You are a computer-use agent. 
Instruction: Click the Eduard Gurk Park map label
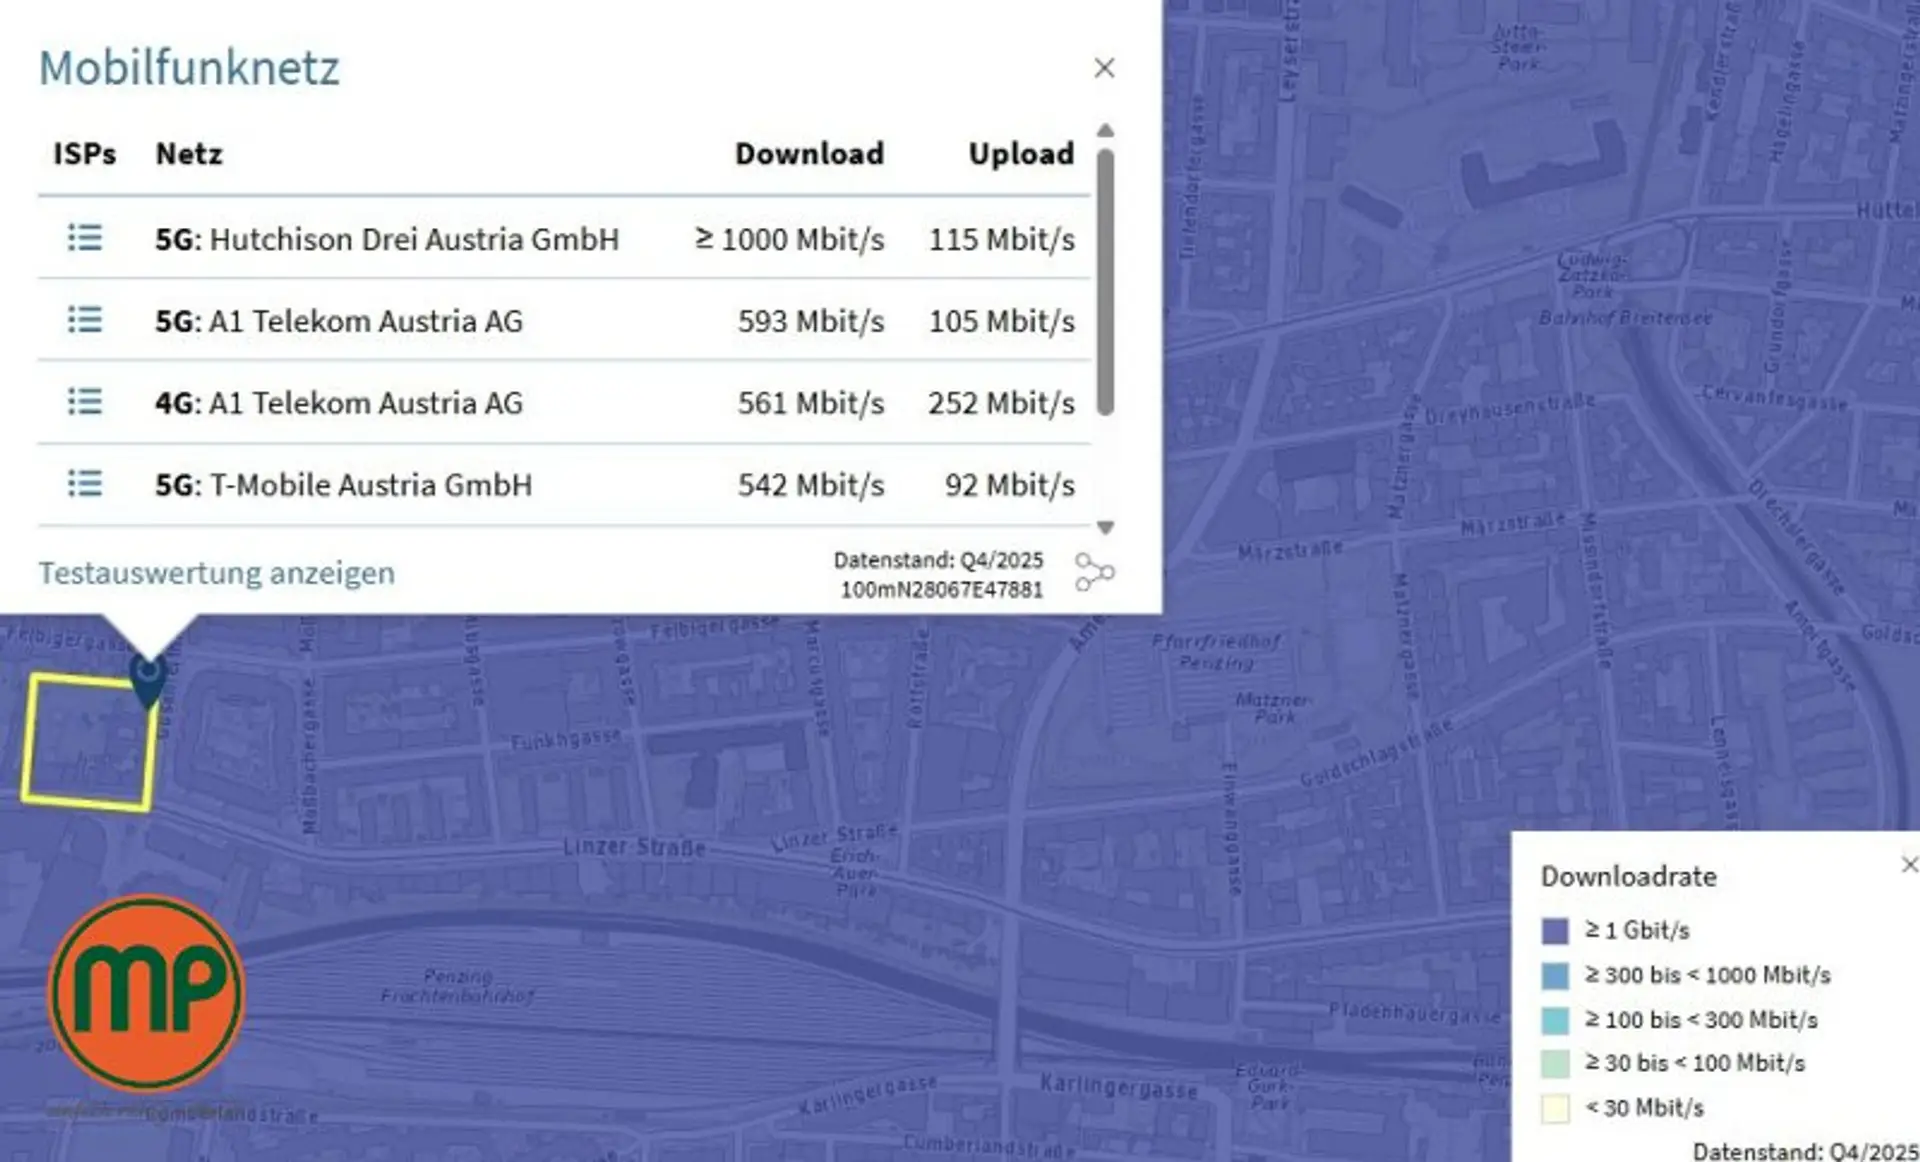coord(1268,1086)
